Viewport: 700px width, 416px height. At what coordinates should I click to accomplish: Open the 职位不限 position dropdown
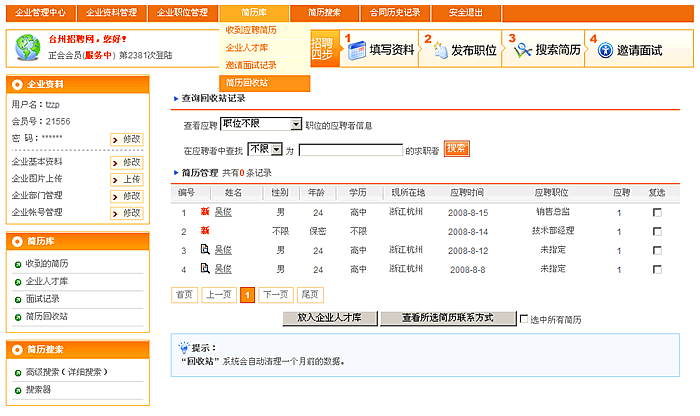point(296,124)
